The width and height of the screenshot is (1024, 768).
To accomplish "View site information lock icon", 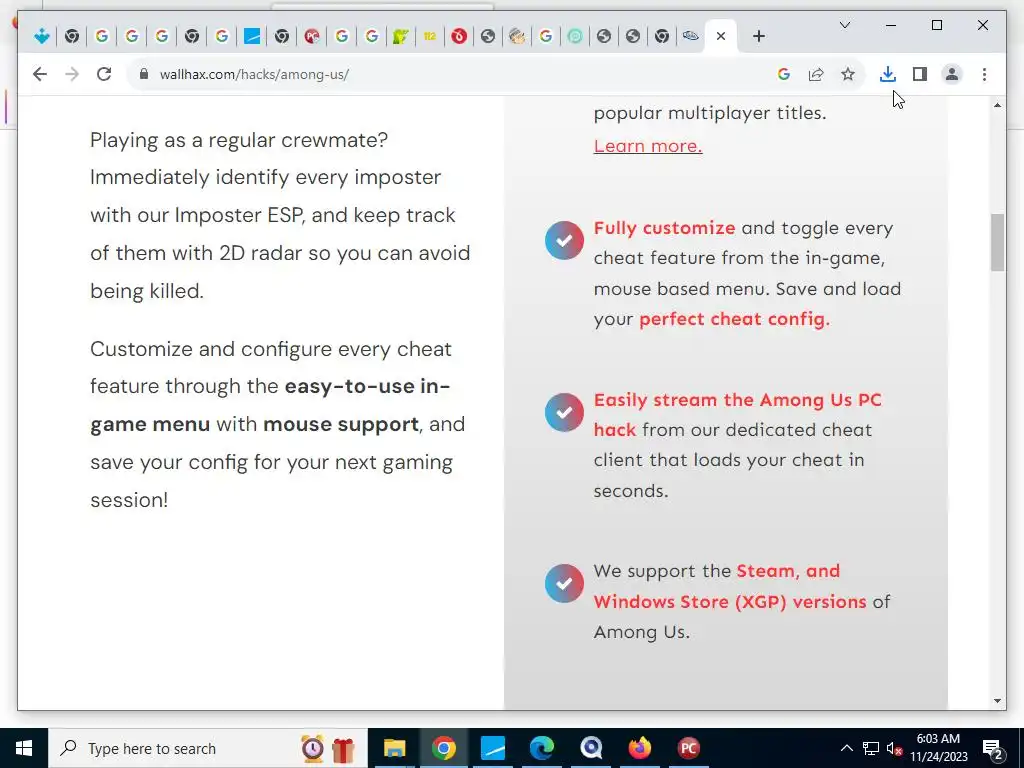I will pos(144,74).
